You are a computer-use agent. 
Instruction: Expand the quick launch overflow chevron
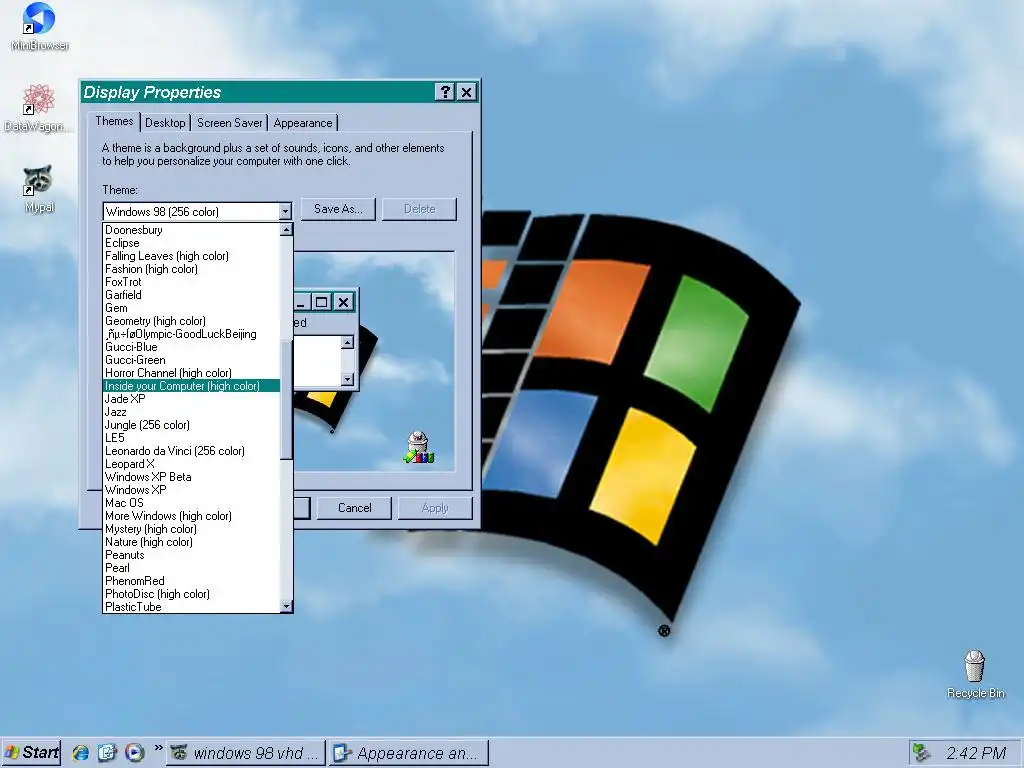click(158, 748)
